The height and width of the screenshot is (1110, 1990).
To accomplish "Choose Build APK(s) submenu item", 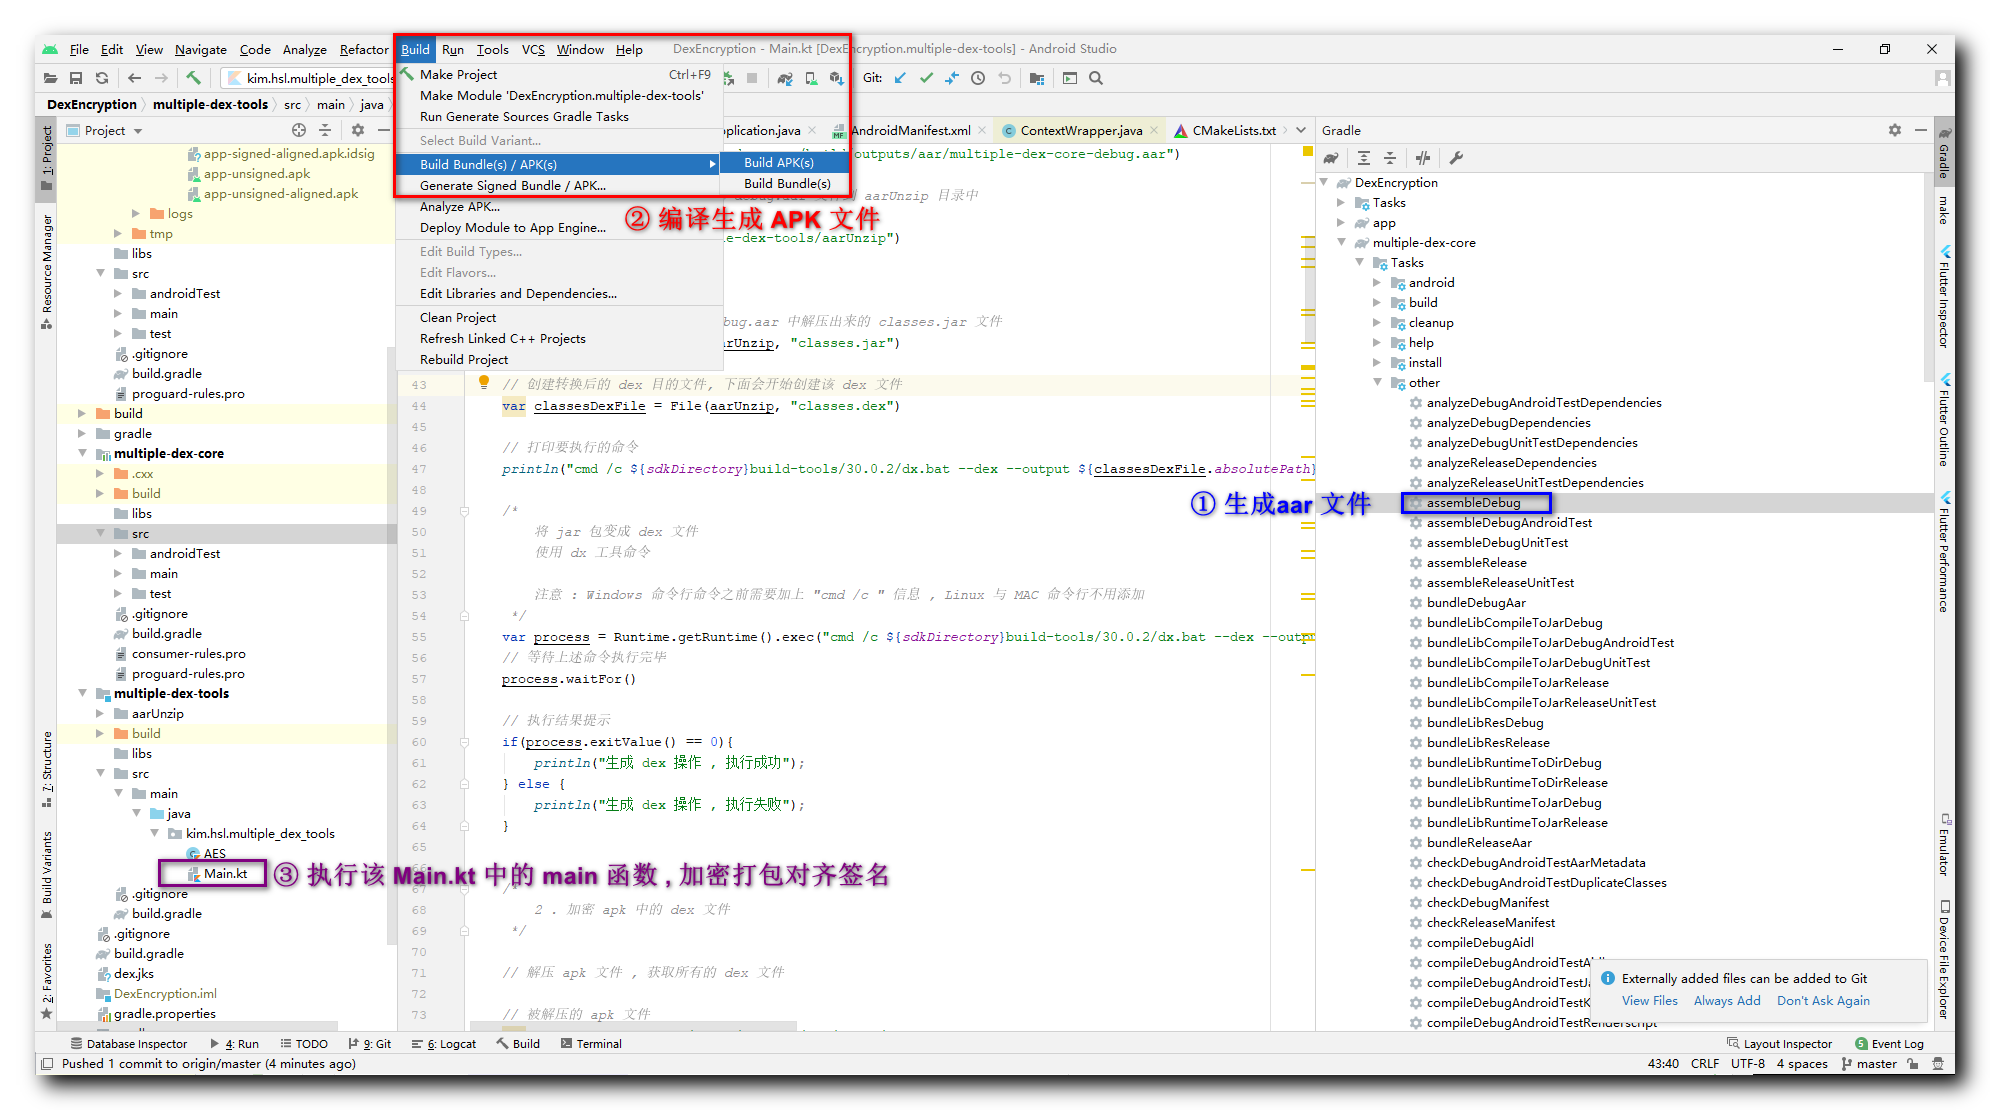I will (785, 163).
